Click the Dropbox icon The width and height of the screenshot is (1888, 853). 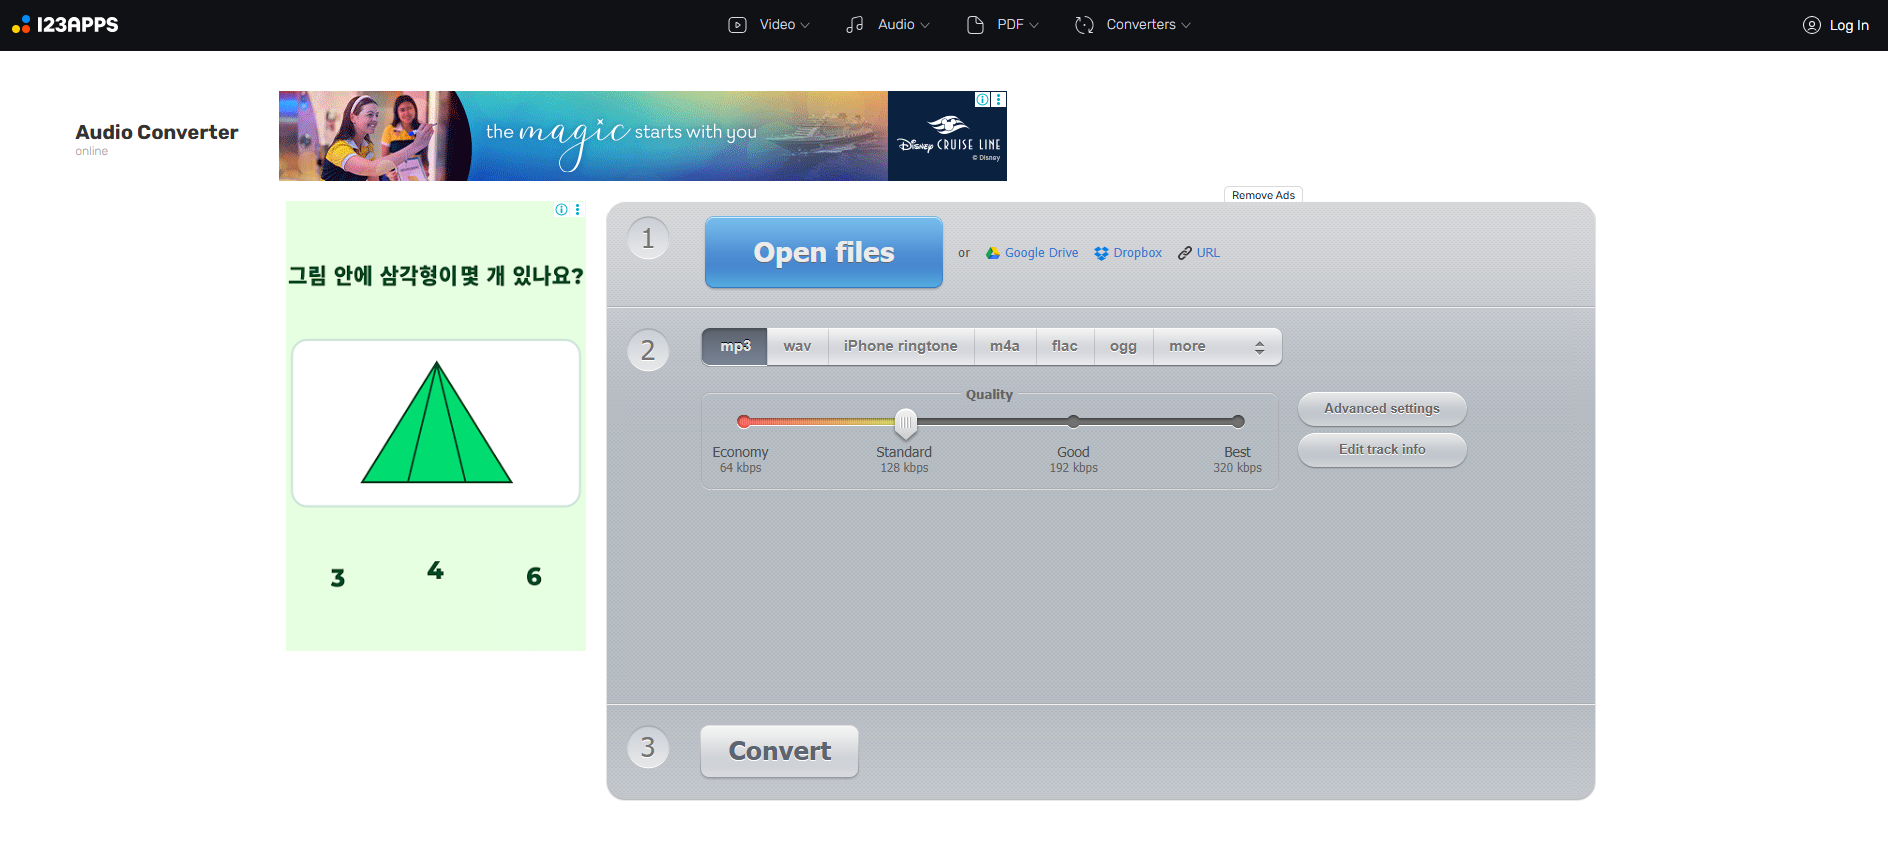point(1101,253)
